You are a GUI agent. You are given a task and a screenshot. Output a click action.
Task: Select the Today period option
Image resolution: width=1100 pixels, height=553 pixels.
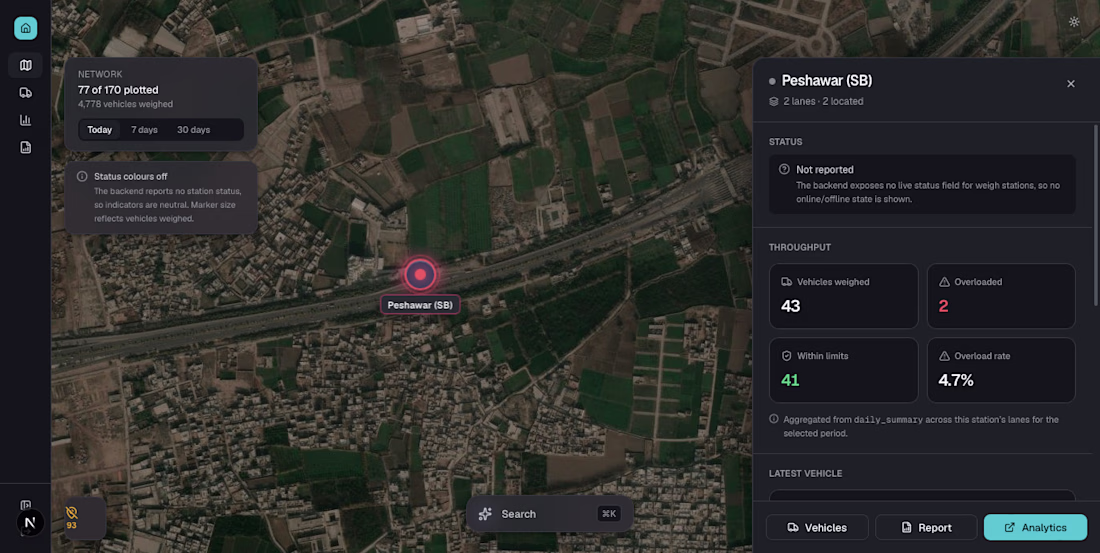(x=100, y=130)
